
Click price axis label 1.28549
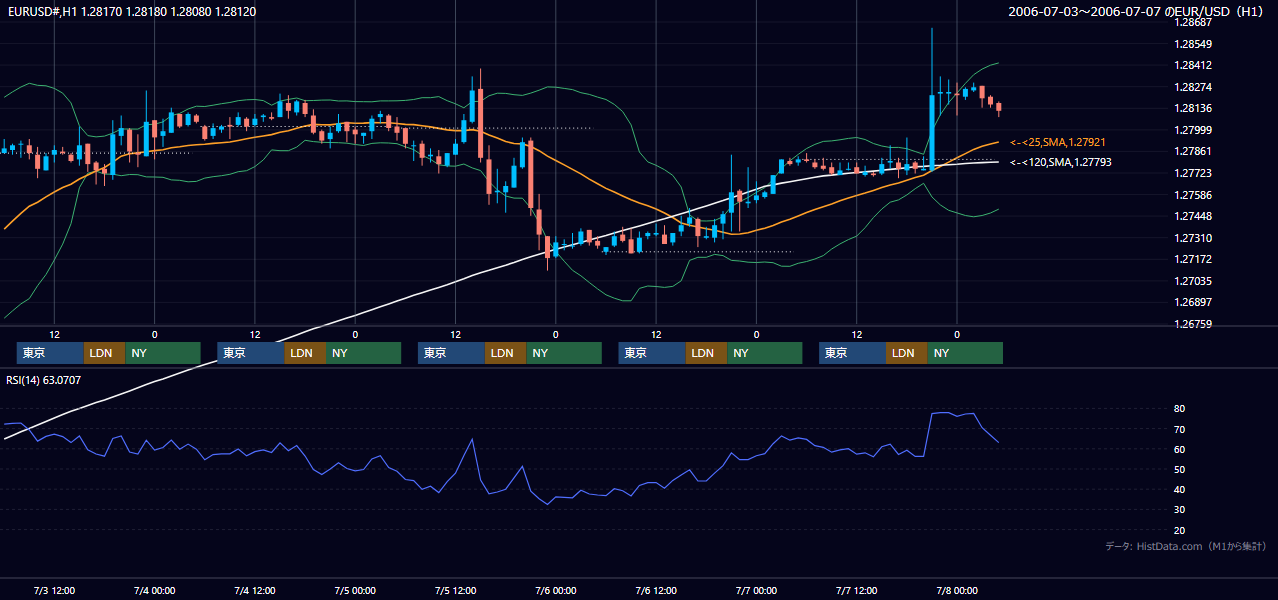[x=1191, y=44]
